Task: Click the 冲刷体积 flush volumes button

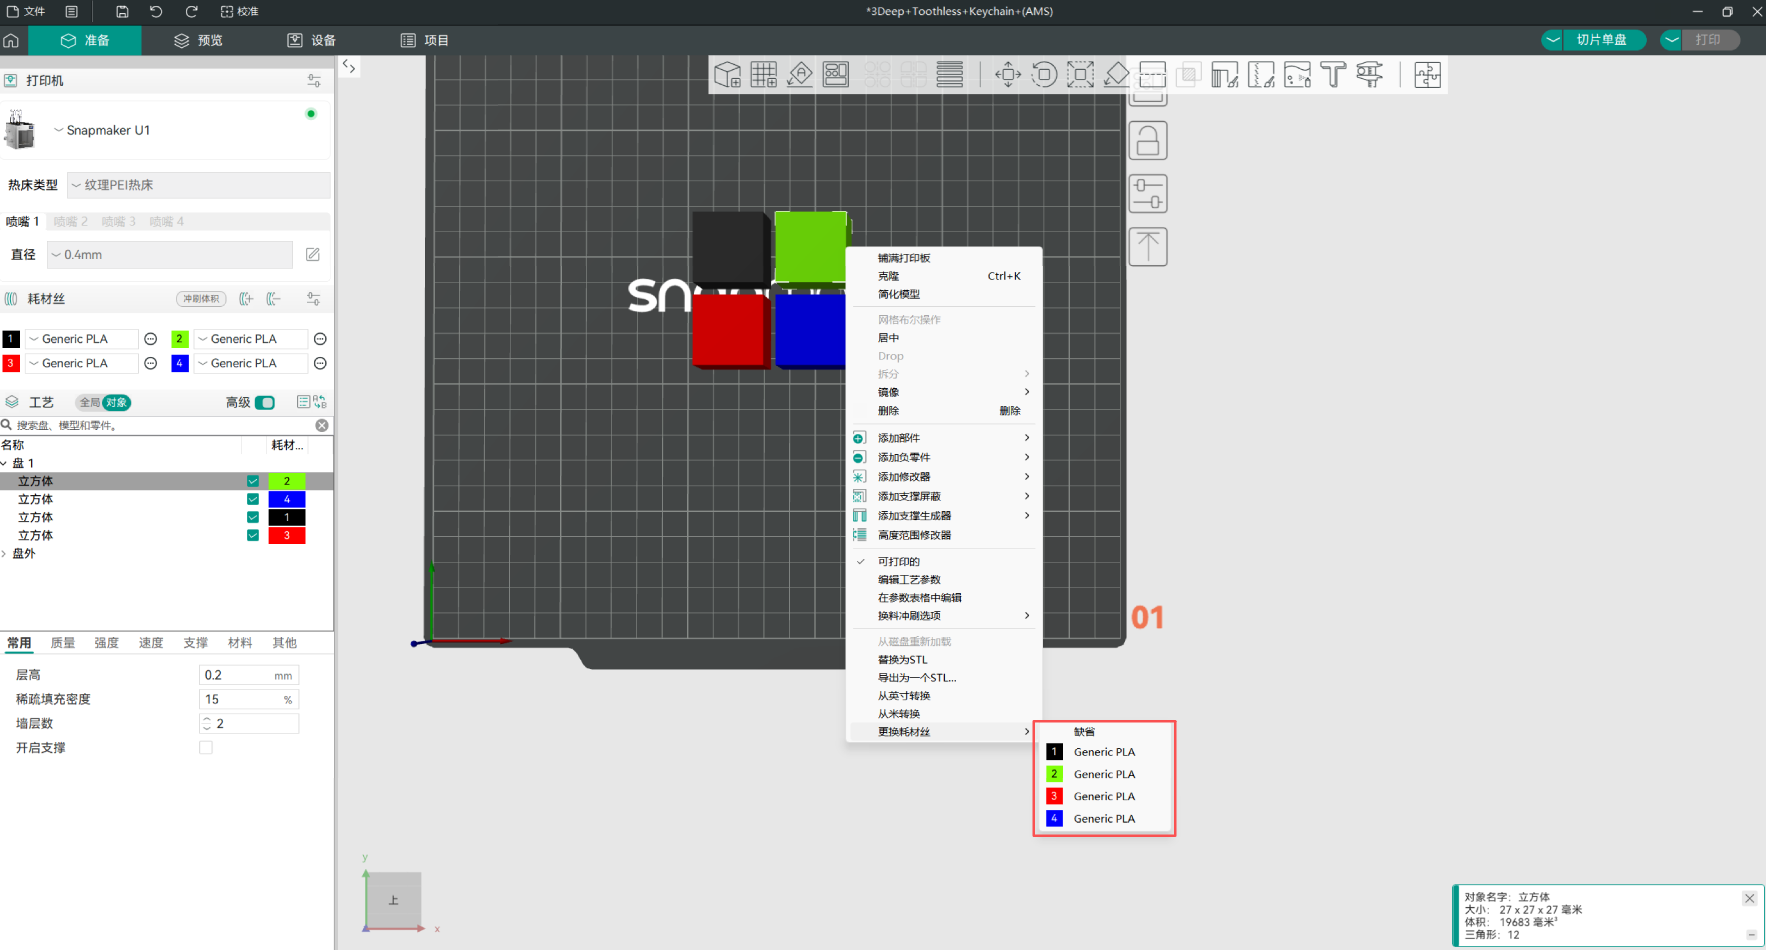Action: 201,299
